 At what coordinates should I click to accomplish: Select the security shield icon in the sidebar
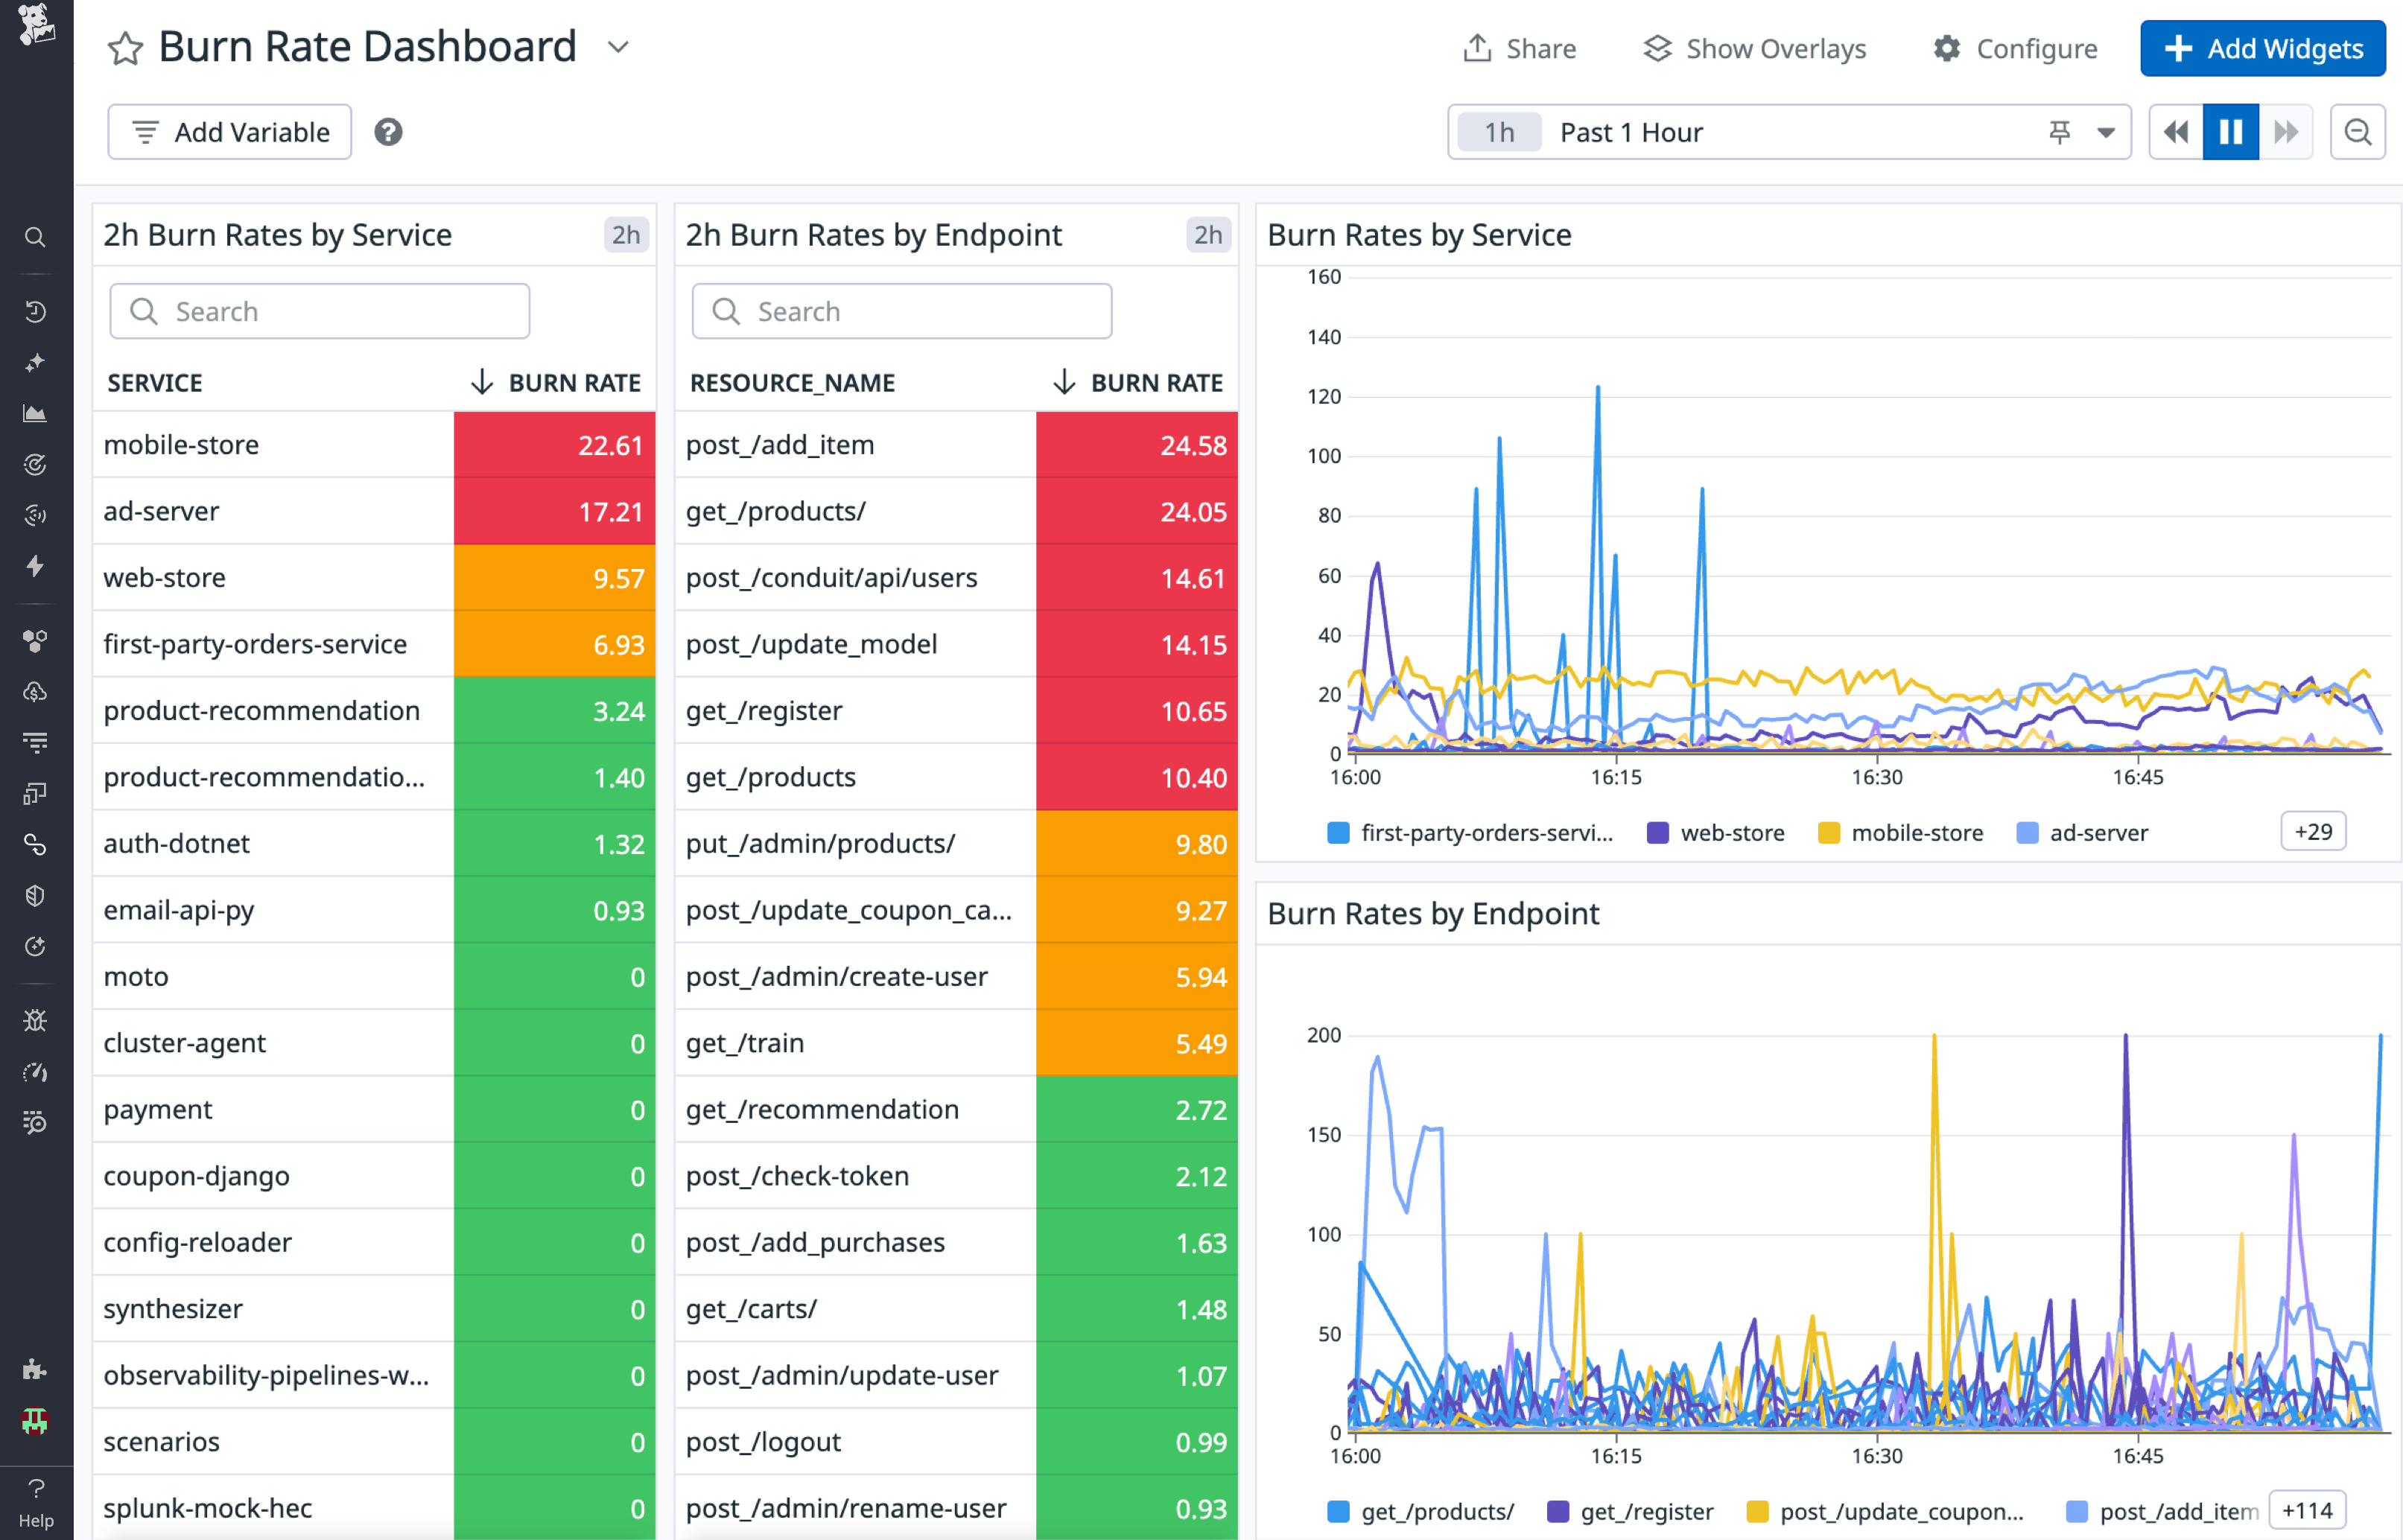pos(35,895)
